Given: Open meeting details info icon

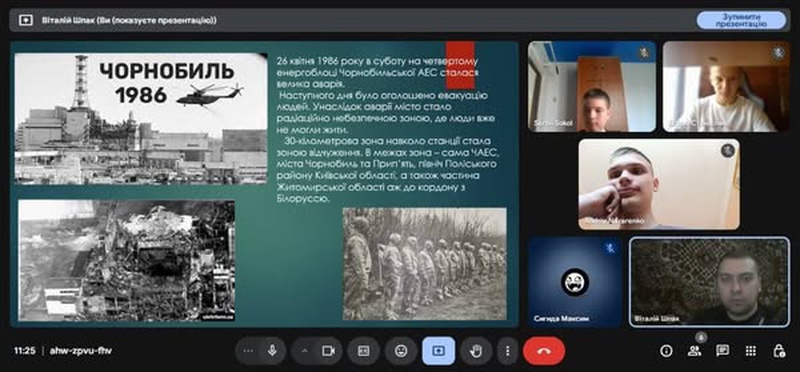Looking at the screenshot, I should [665, 351].
